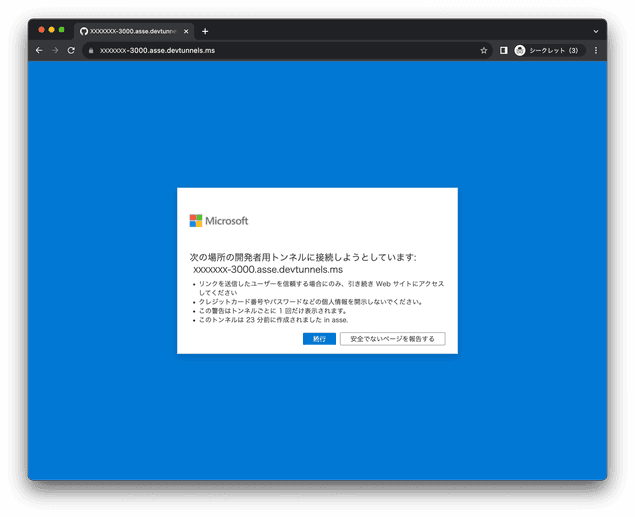Go back with the browser back arrow
The height and width of the screenshot is (517, 635).
point(39,50)
